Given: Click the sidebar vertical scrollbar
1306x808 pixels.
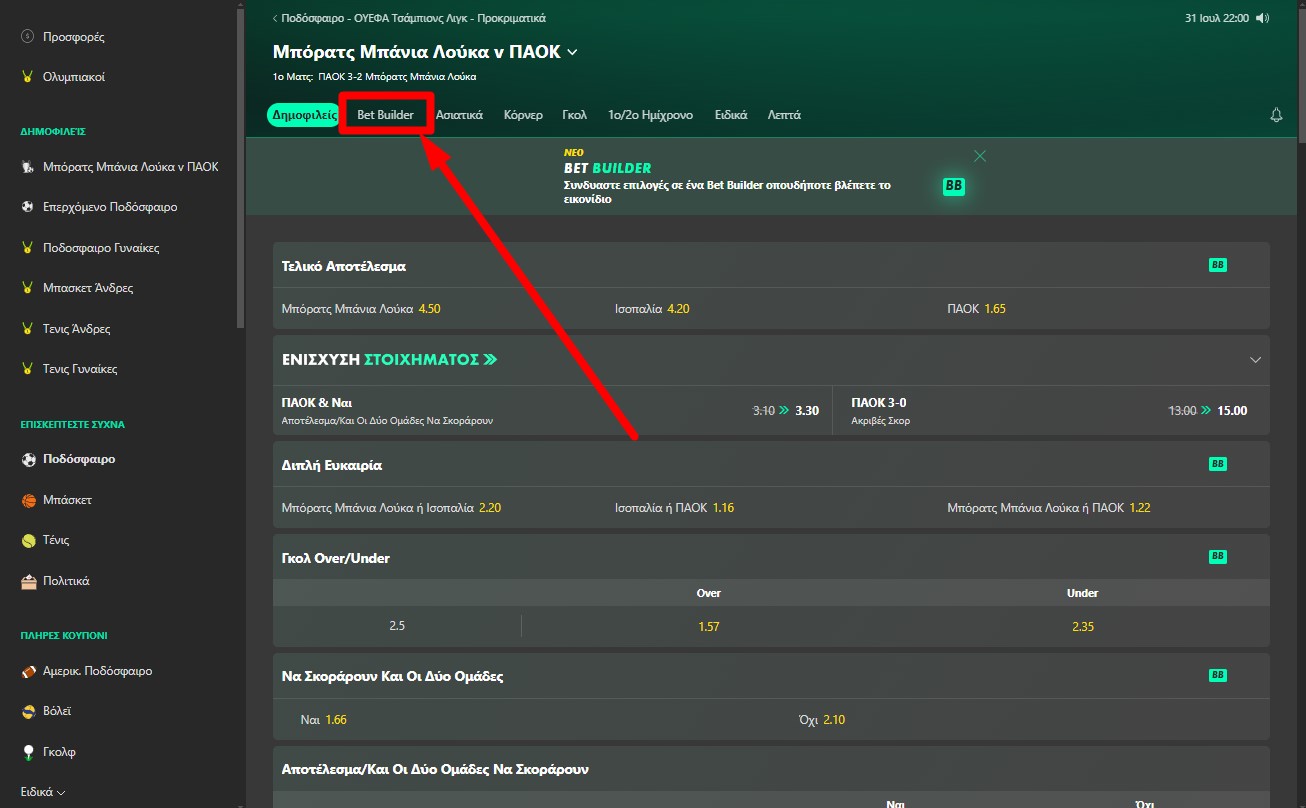Looking at the screenshot, I should click(240, 167).
